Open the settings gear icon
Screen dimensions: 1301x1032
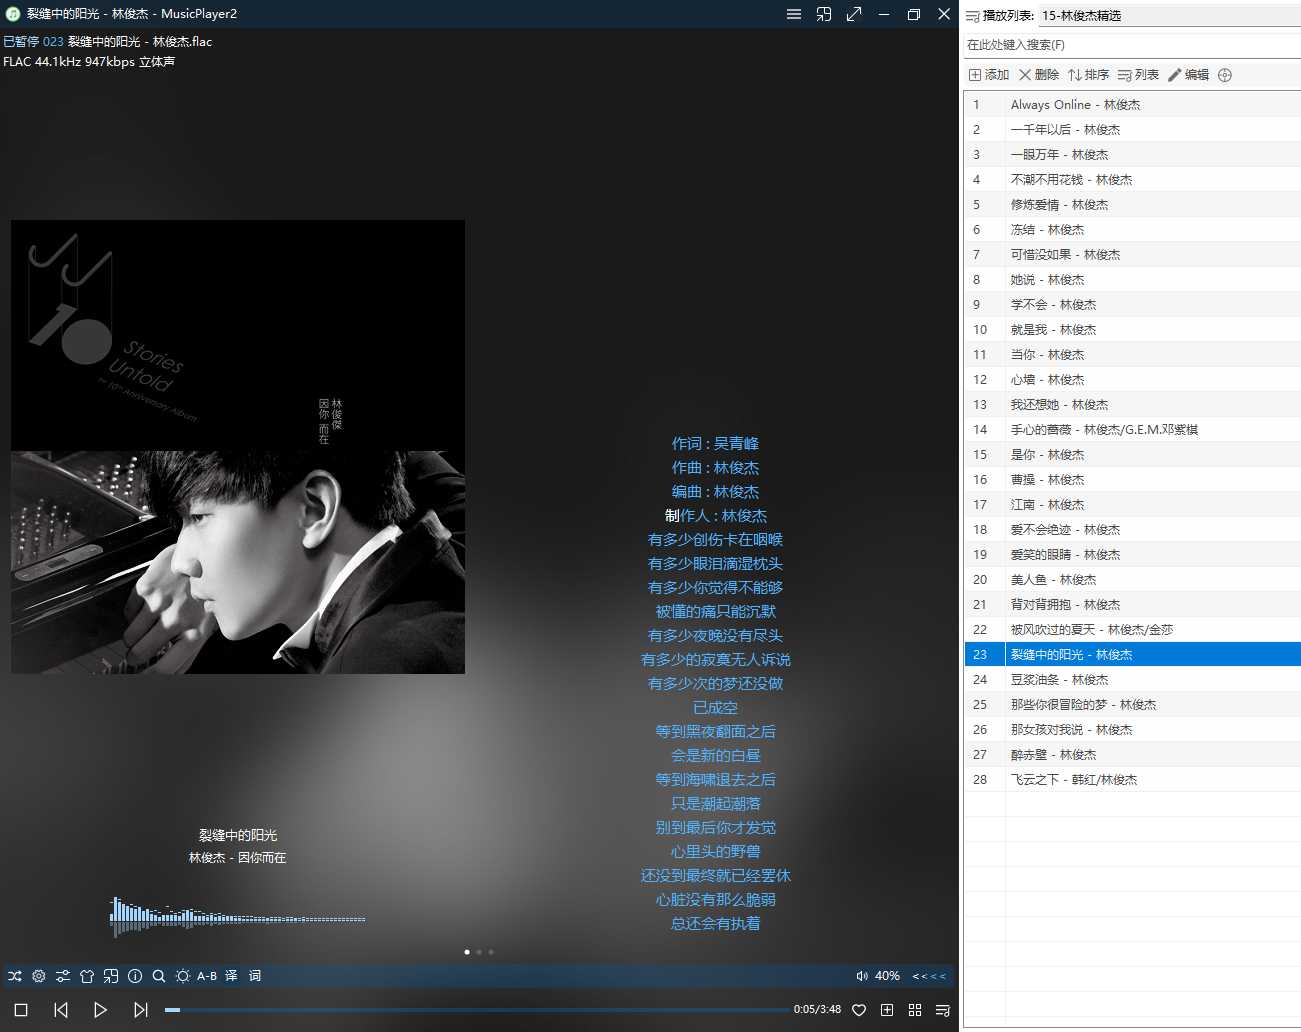point(38,976)
